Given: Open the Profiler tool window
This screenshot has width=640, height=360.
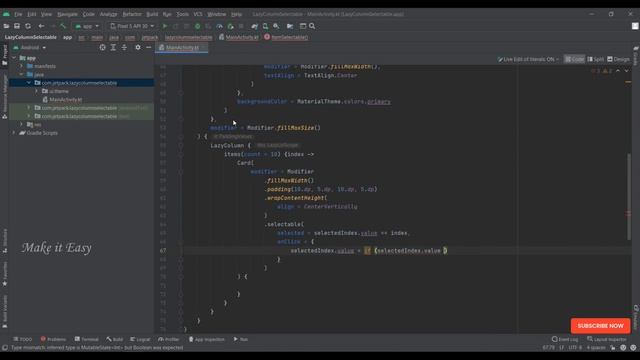Looking at the screenshot, I should click(169, 339).
